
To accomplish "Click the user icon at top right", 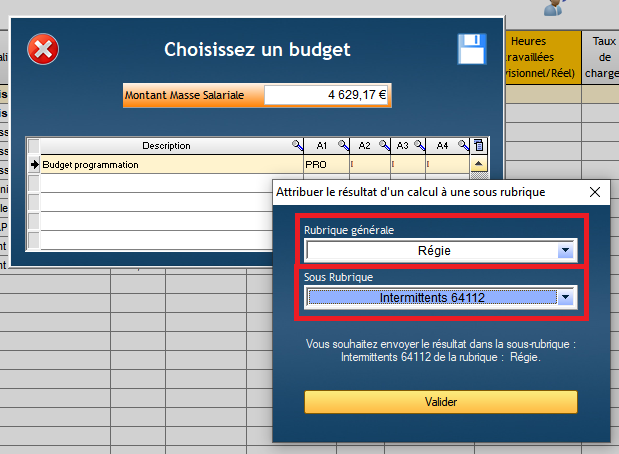I will (x=553, y=8).
